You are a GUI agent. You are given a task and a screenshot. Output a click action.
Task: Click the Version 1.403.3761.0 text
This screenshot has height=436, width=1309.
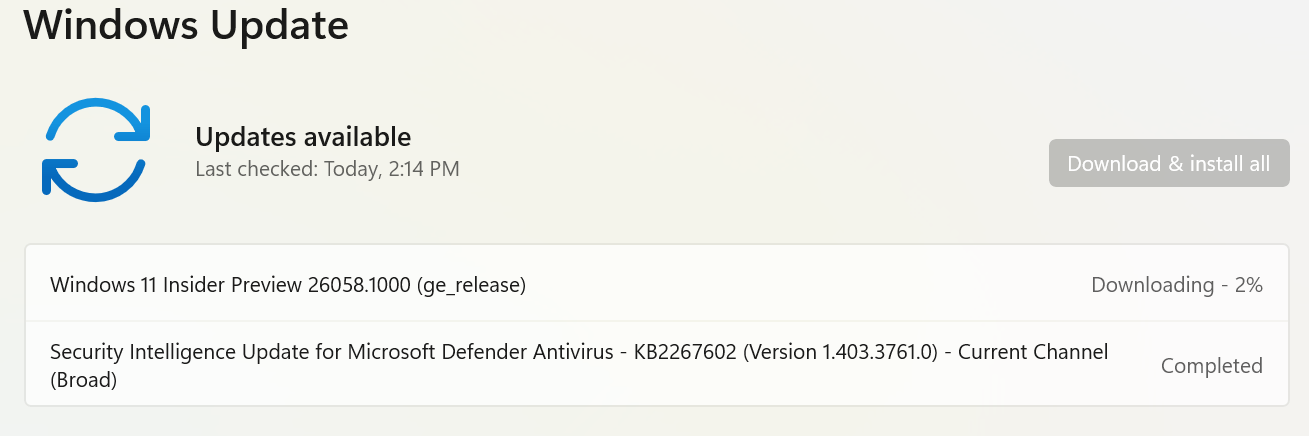pos(845,352)
